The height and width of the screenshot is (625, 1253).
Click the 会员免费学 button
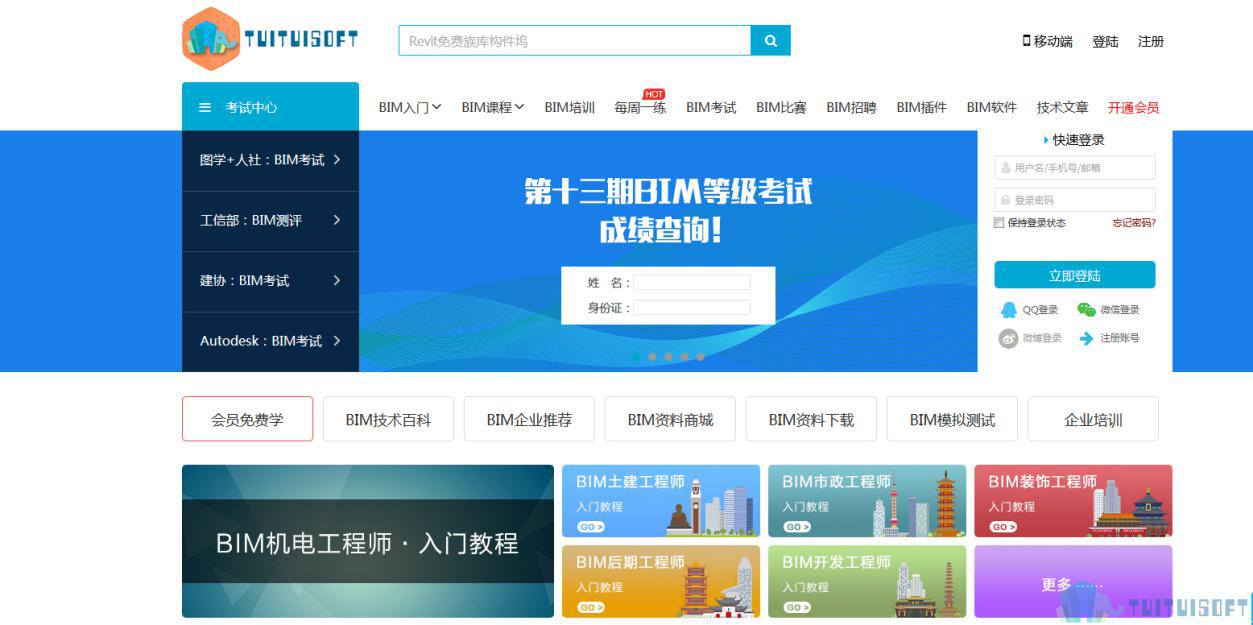(247, 419)
